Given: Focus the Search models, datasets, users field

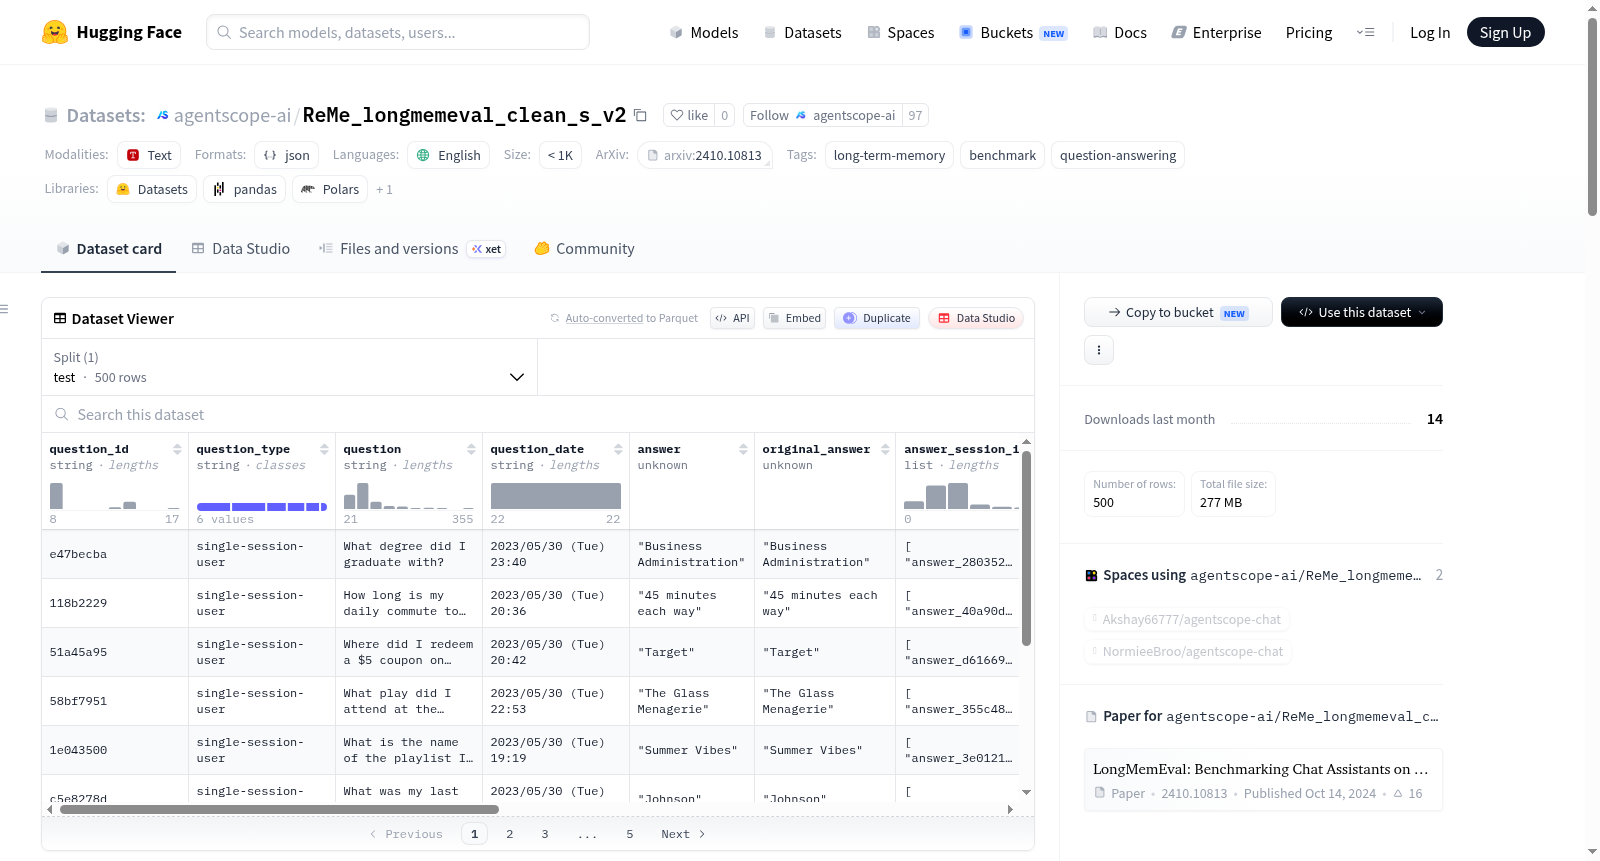Looking at the screenshot, I should click(398, 32).
